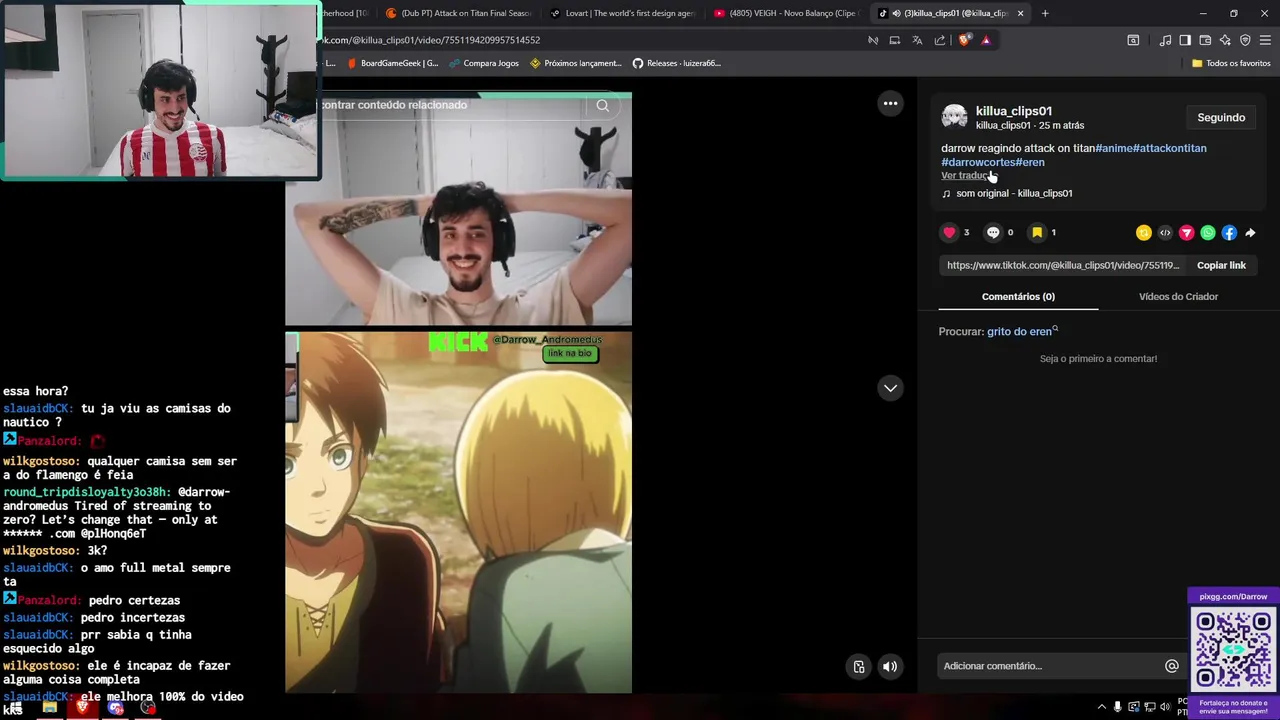Viewport: 1280px width, 720px height.
Task: Open the Brave VPN shield icon
Action: click(x=1245, y=40)
